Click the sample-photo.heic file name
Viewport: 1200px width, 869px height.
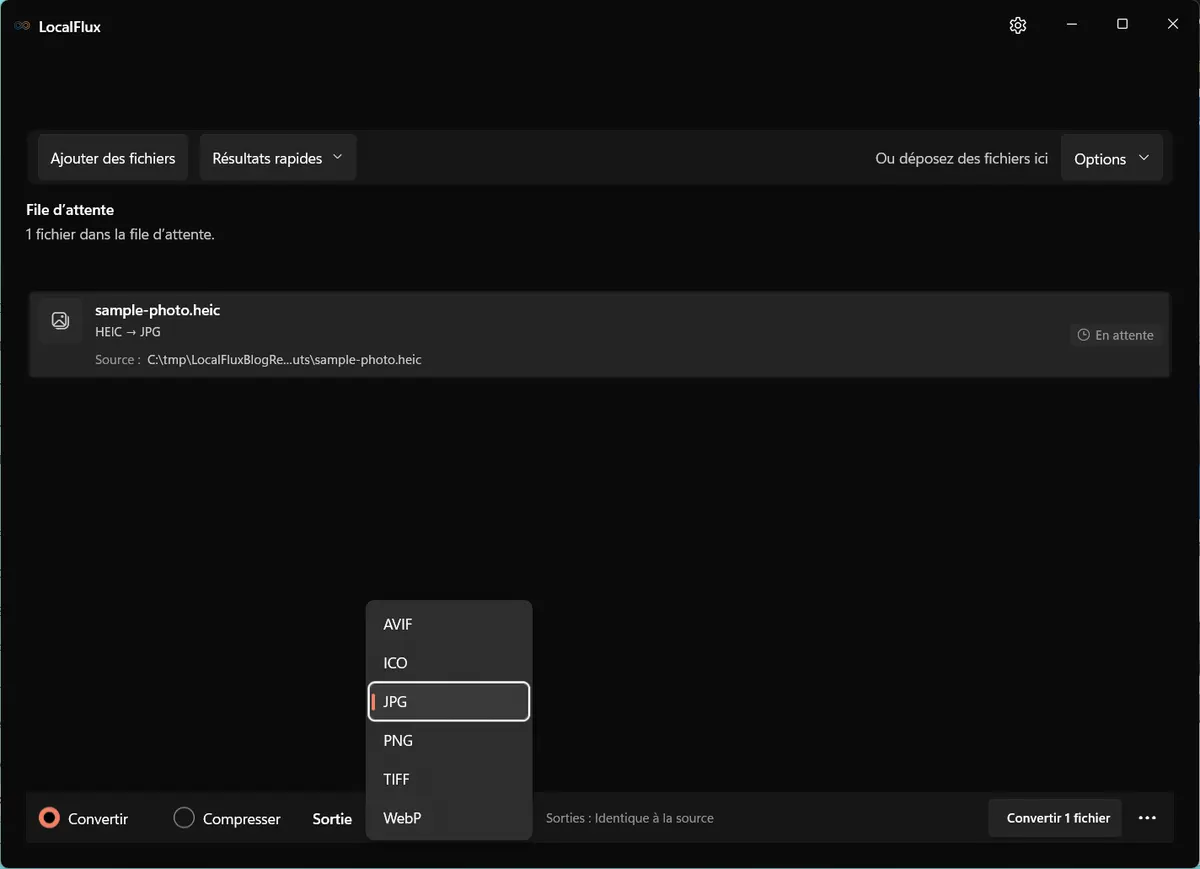coord(157,310)
